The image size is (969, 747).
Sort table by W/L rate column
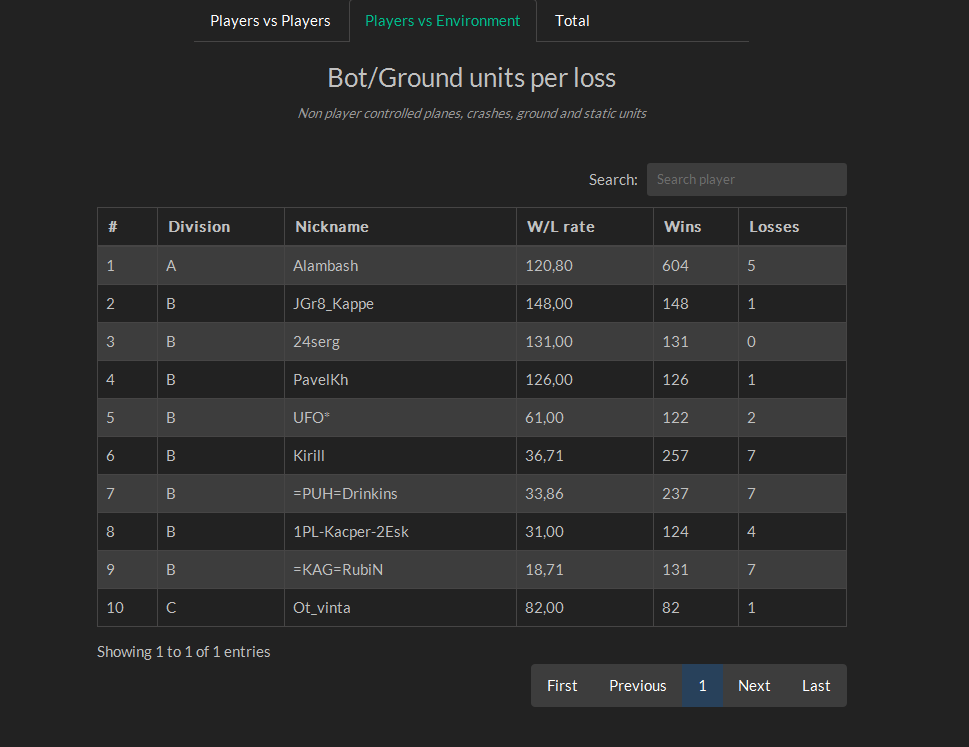(x=561, y=227)
